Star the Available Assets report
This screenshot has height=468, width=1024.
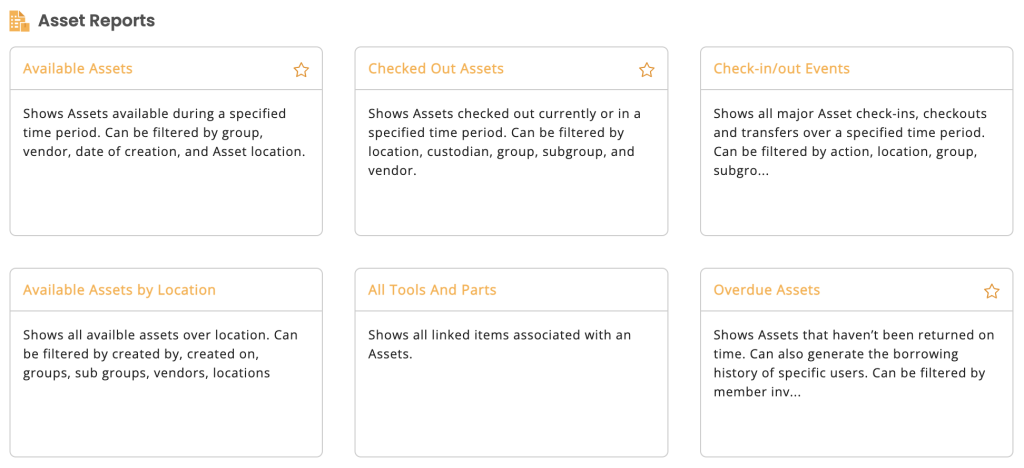(301, 70)
